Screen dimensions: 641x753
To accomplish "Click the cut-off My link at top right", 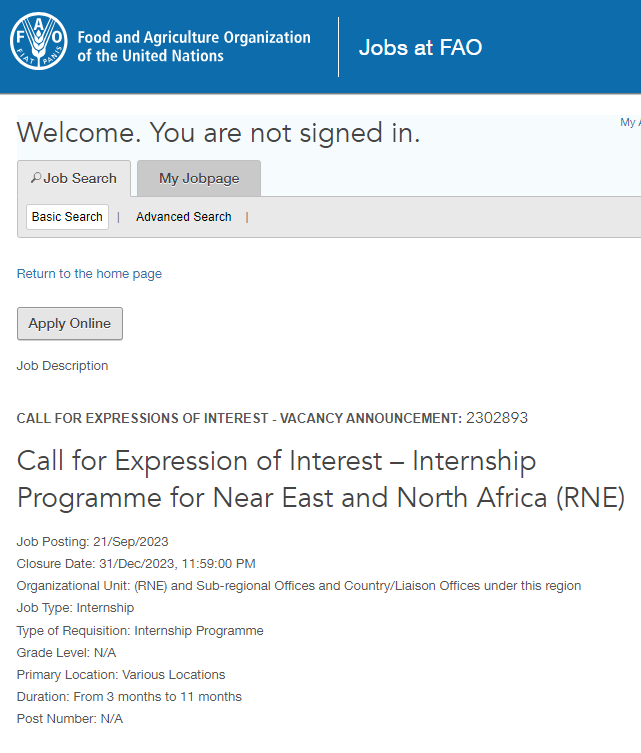I will [629, 122].
